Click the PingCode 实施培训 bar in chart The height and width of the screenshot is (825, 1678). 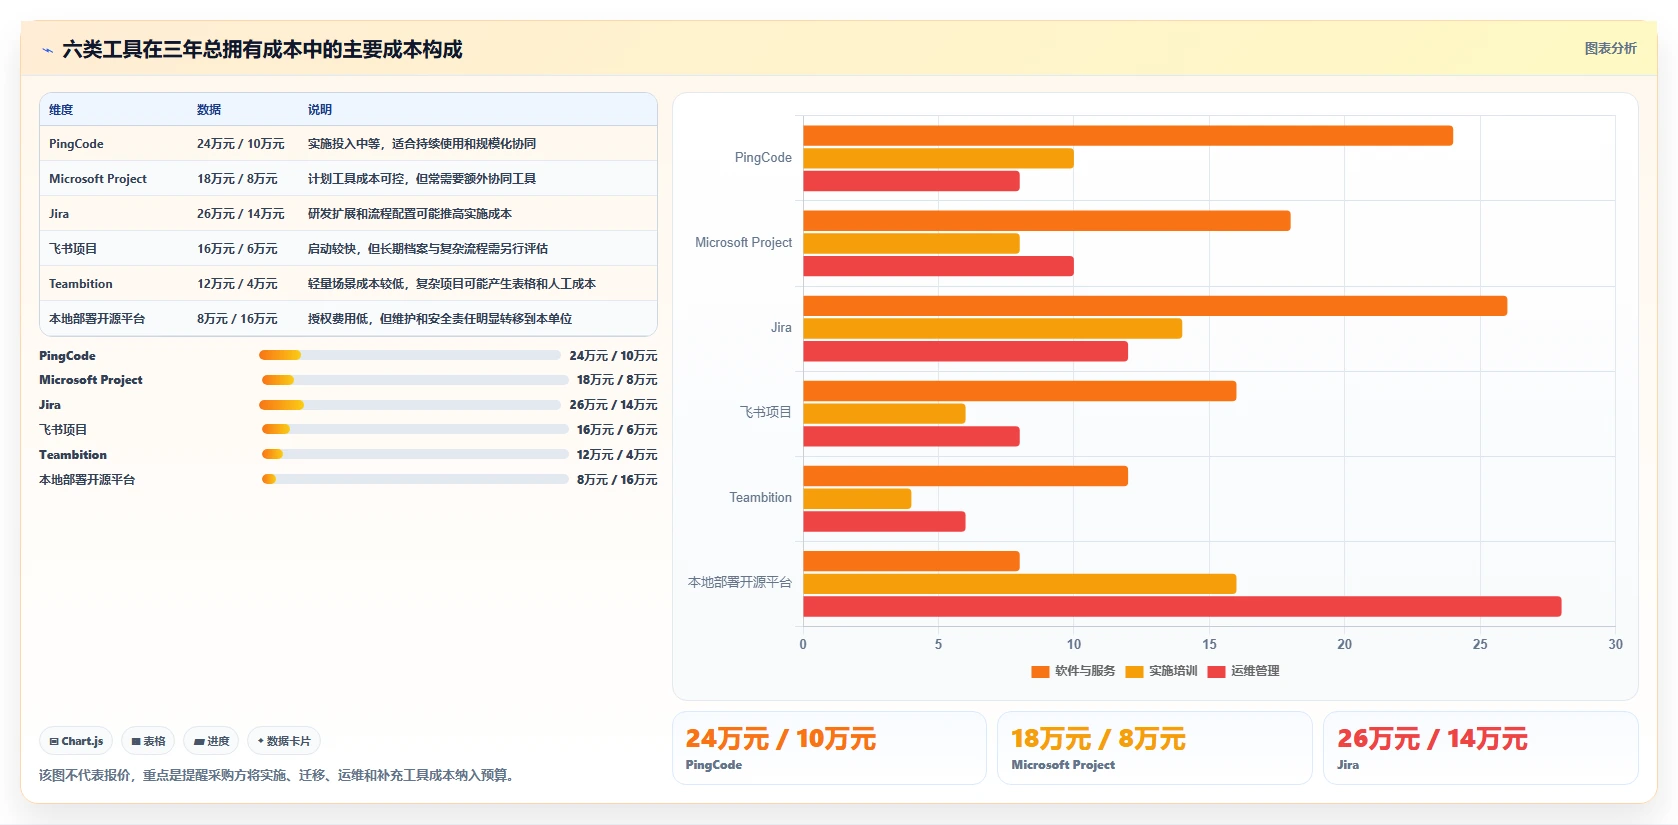[x=938, y=158]
